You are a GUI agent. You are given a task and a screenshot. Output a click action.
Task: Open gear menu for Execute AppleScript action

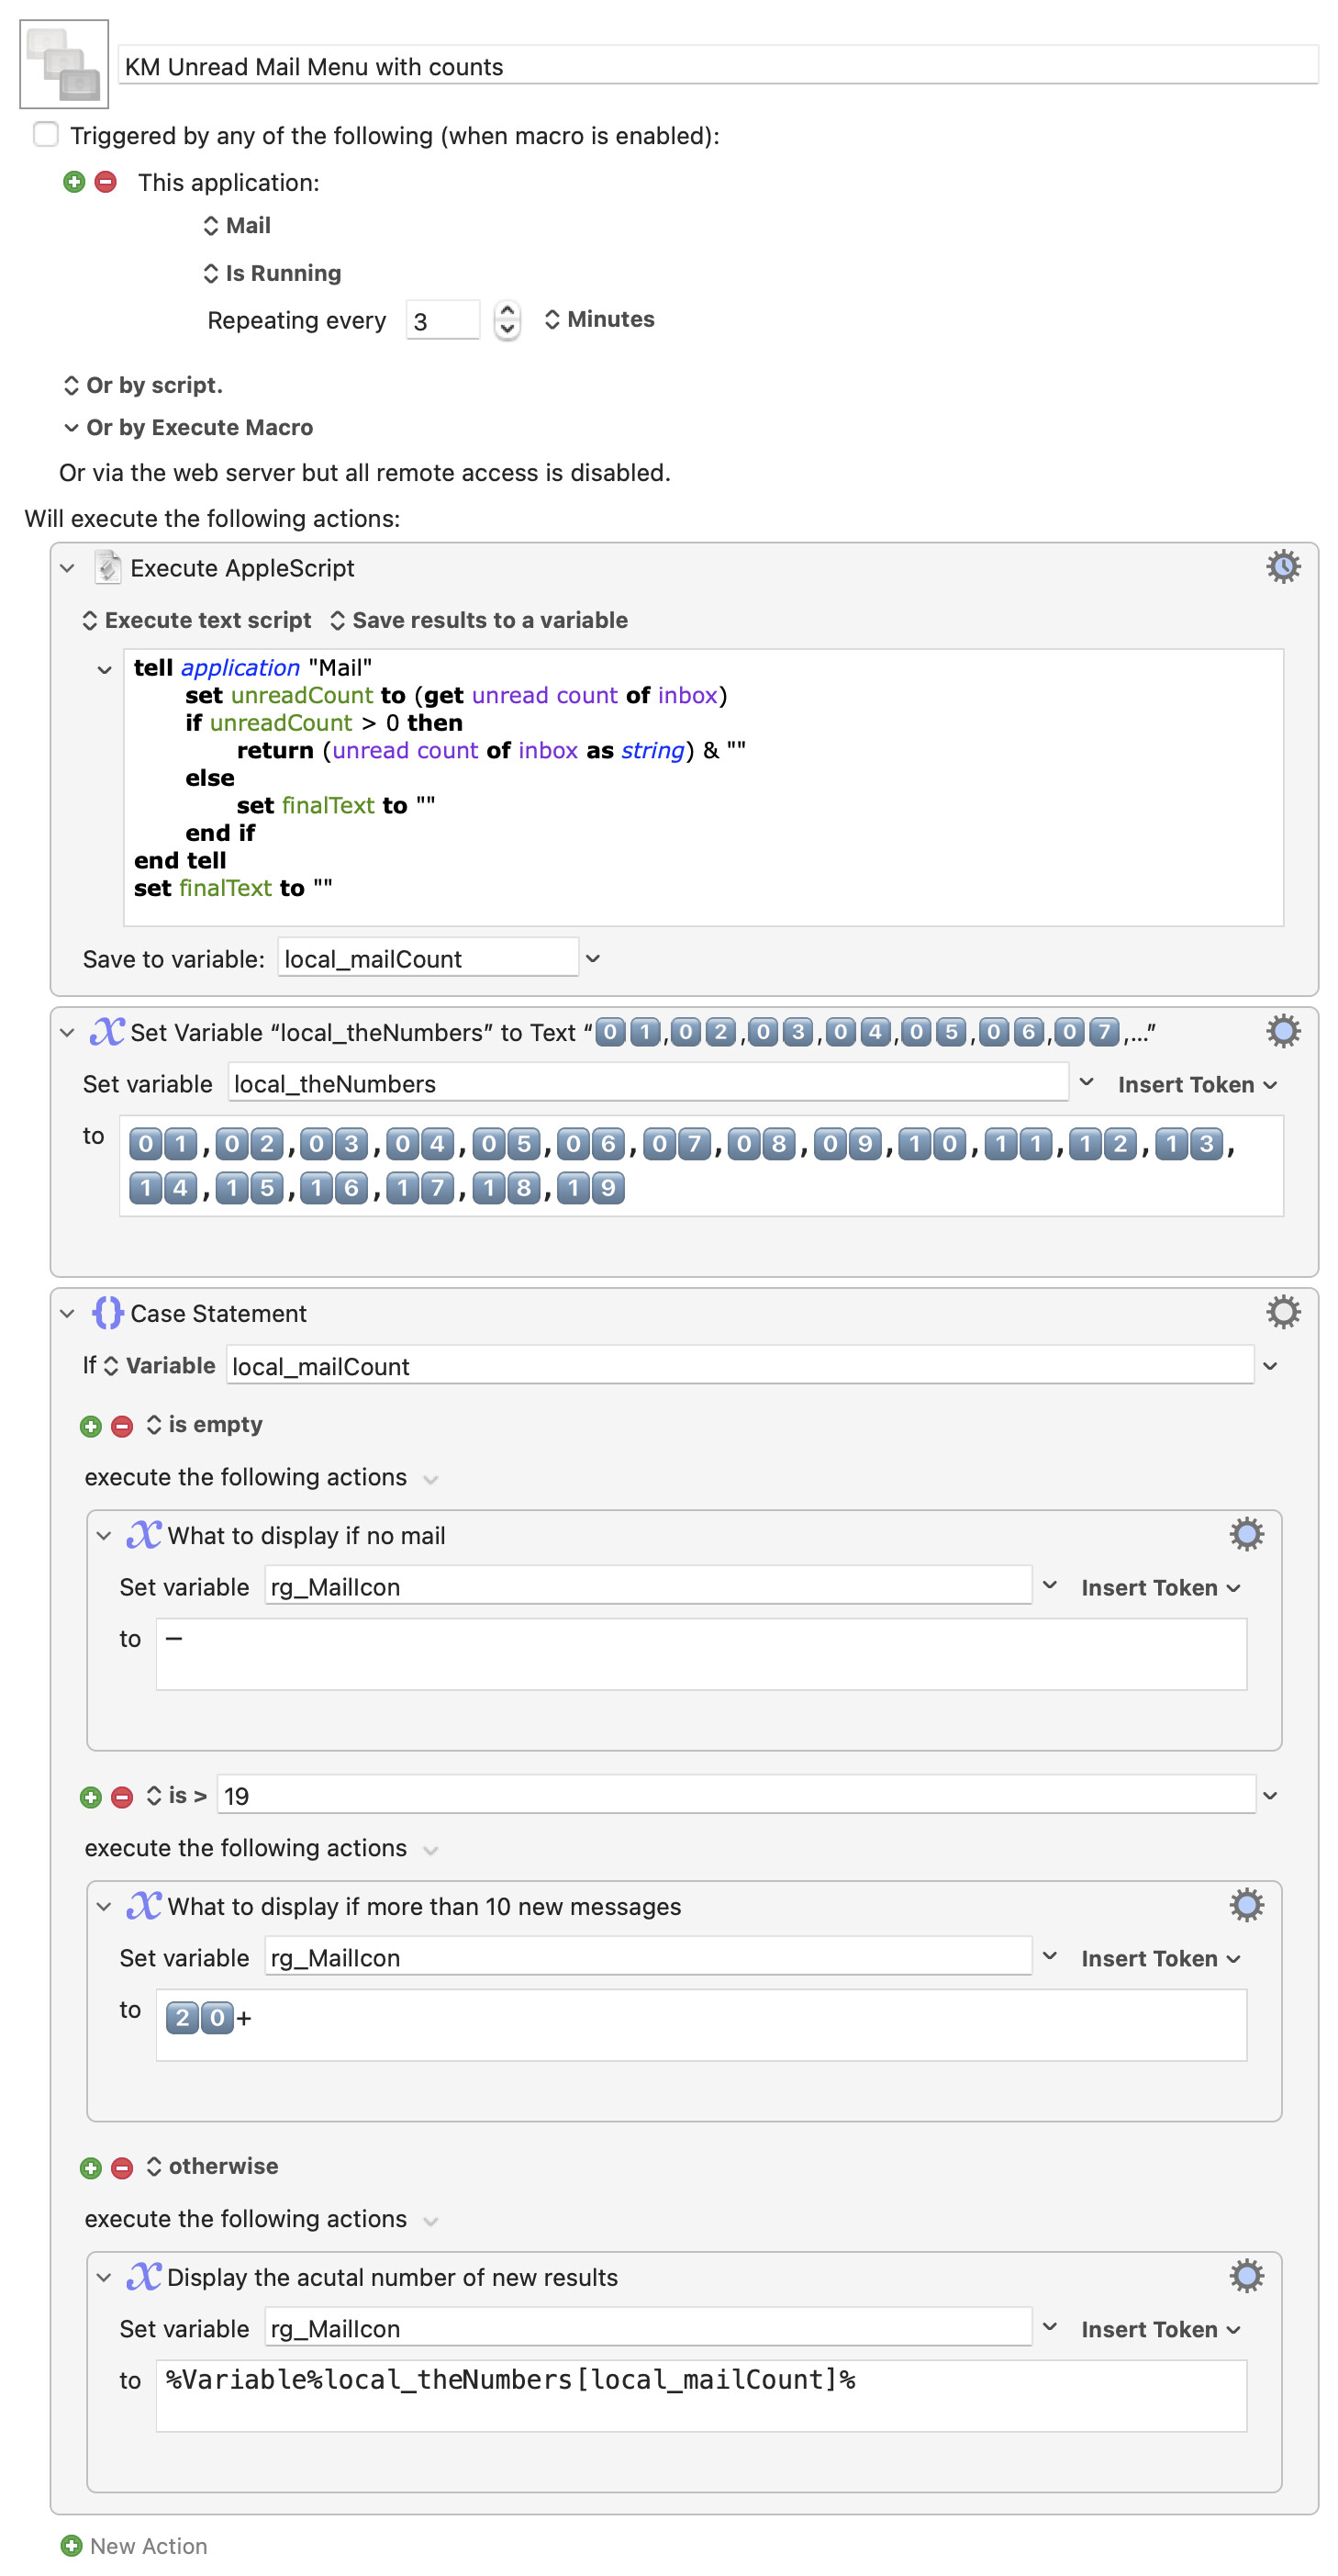(1283, 567)
